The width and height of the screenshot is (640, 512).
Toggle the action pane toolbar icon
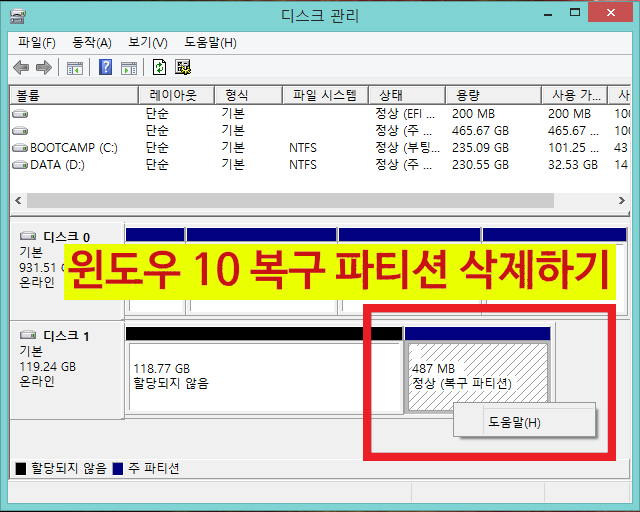129,68
